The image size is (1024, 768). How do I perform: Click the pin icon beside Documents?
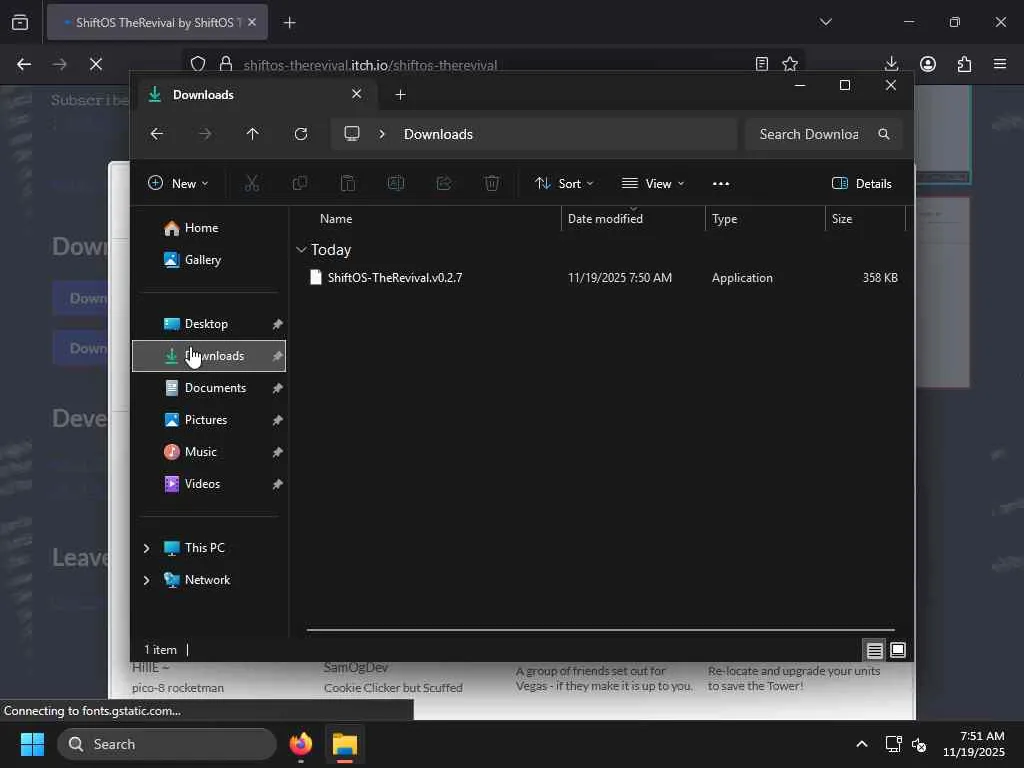point(278,388)
